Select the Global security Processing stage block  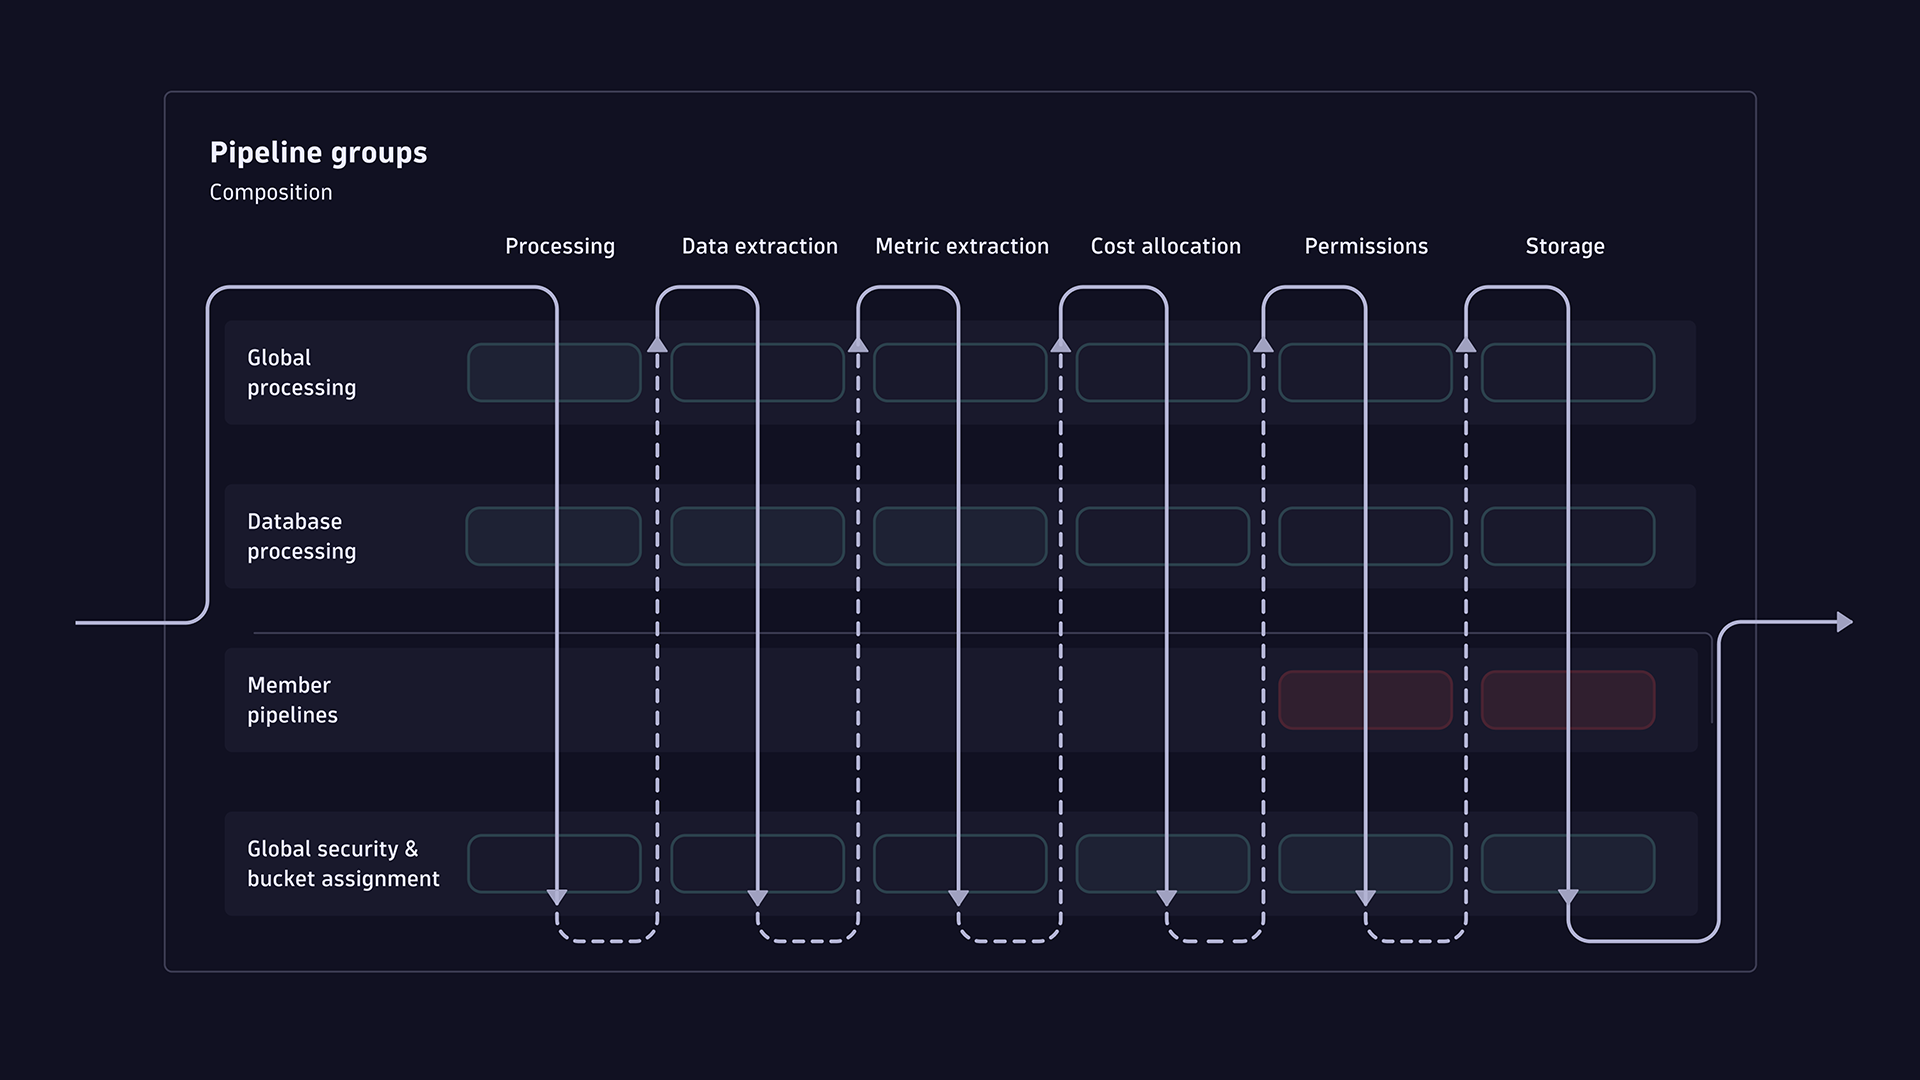click(x=554, y=863)
